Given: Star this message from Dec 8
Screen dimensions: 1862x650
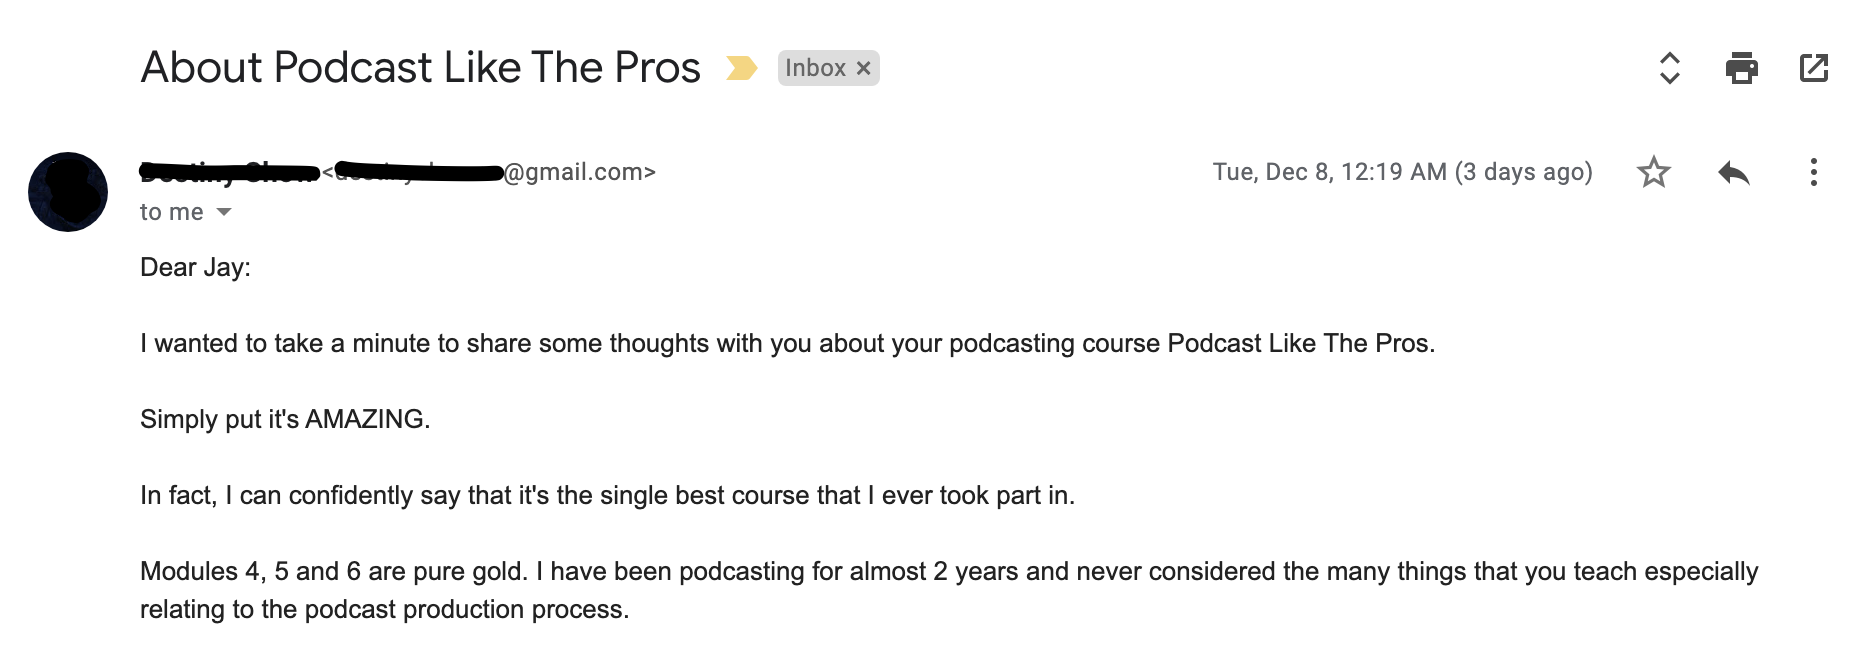Looking at the screenshot, I should (1654, 172).
